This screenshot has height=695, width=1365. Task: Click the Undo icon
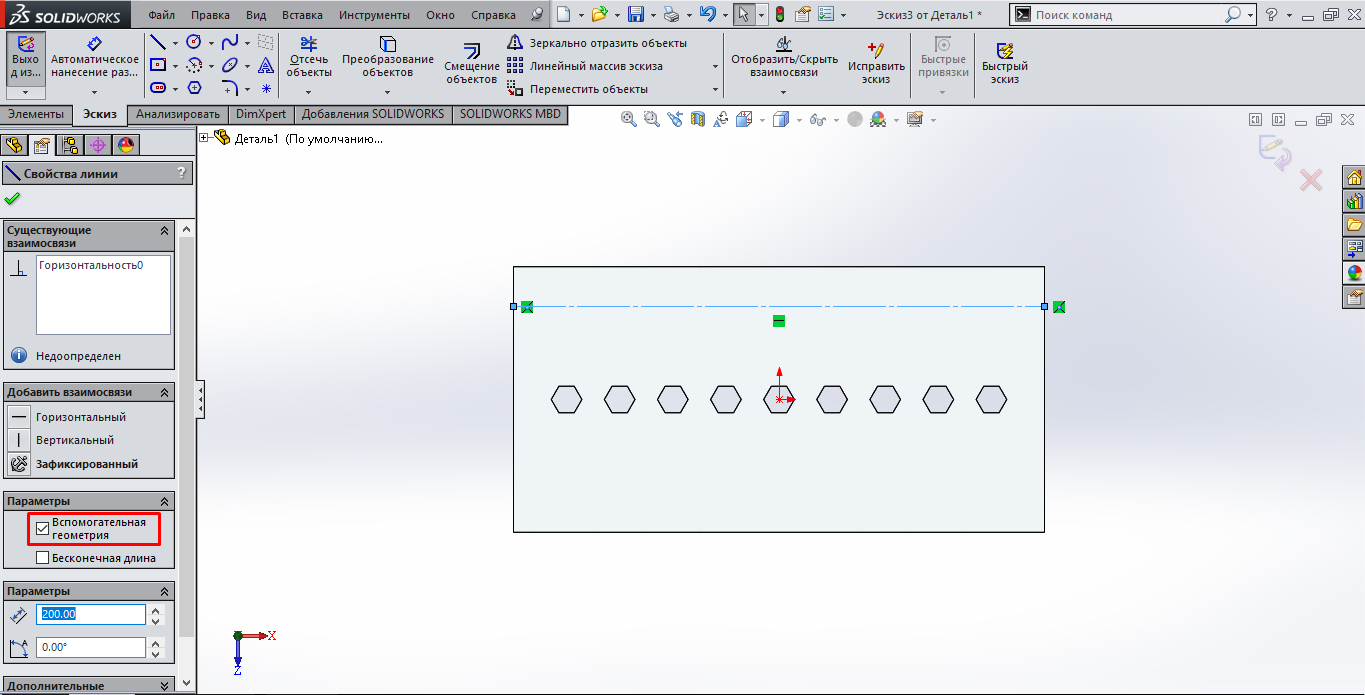(x=708, y=15)
